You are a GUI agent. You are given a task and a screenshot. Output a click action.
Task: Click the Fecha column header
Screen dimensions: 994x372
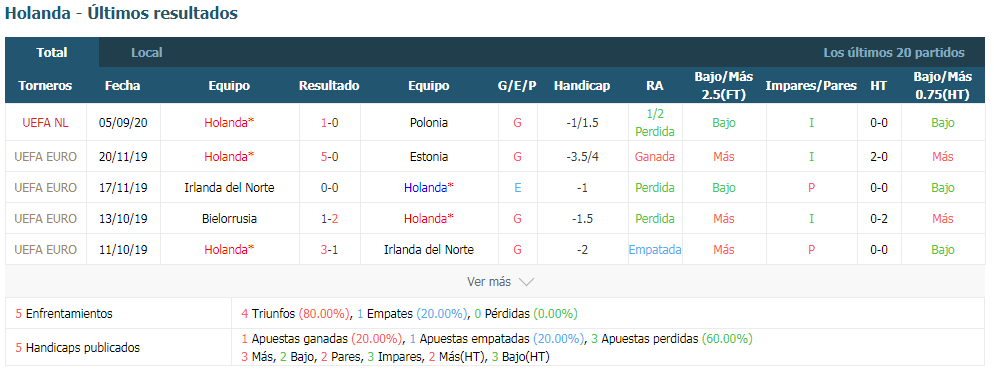tap(123, 86)
